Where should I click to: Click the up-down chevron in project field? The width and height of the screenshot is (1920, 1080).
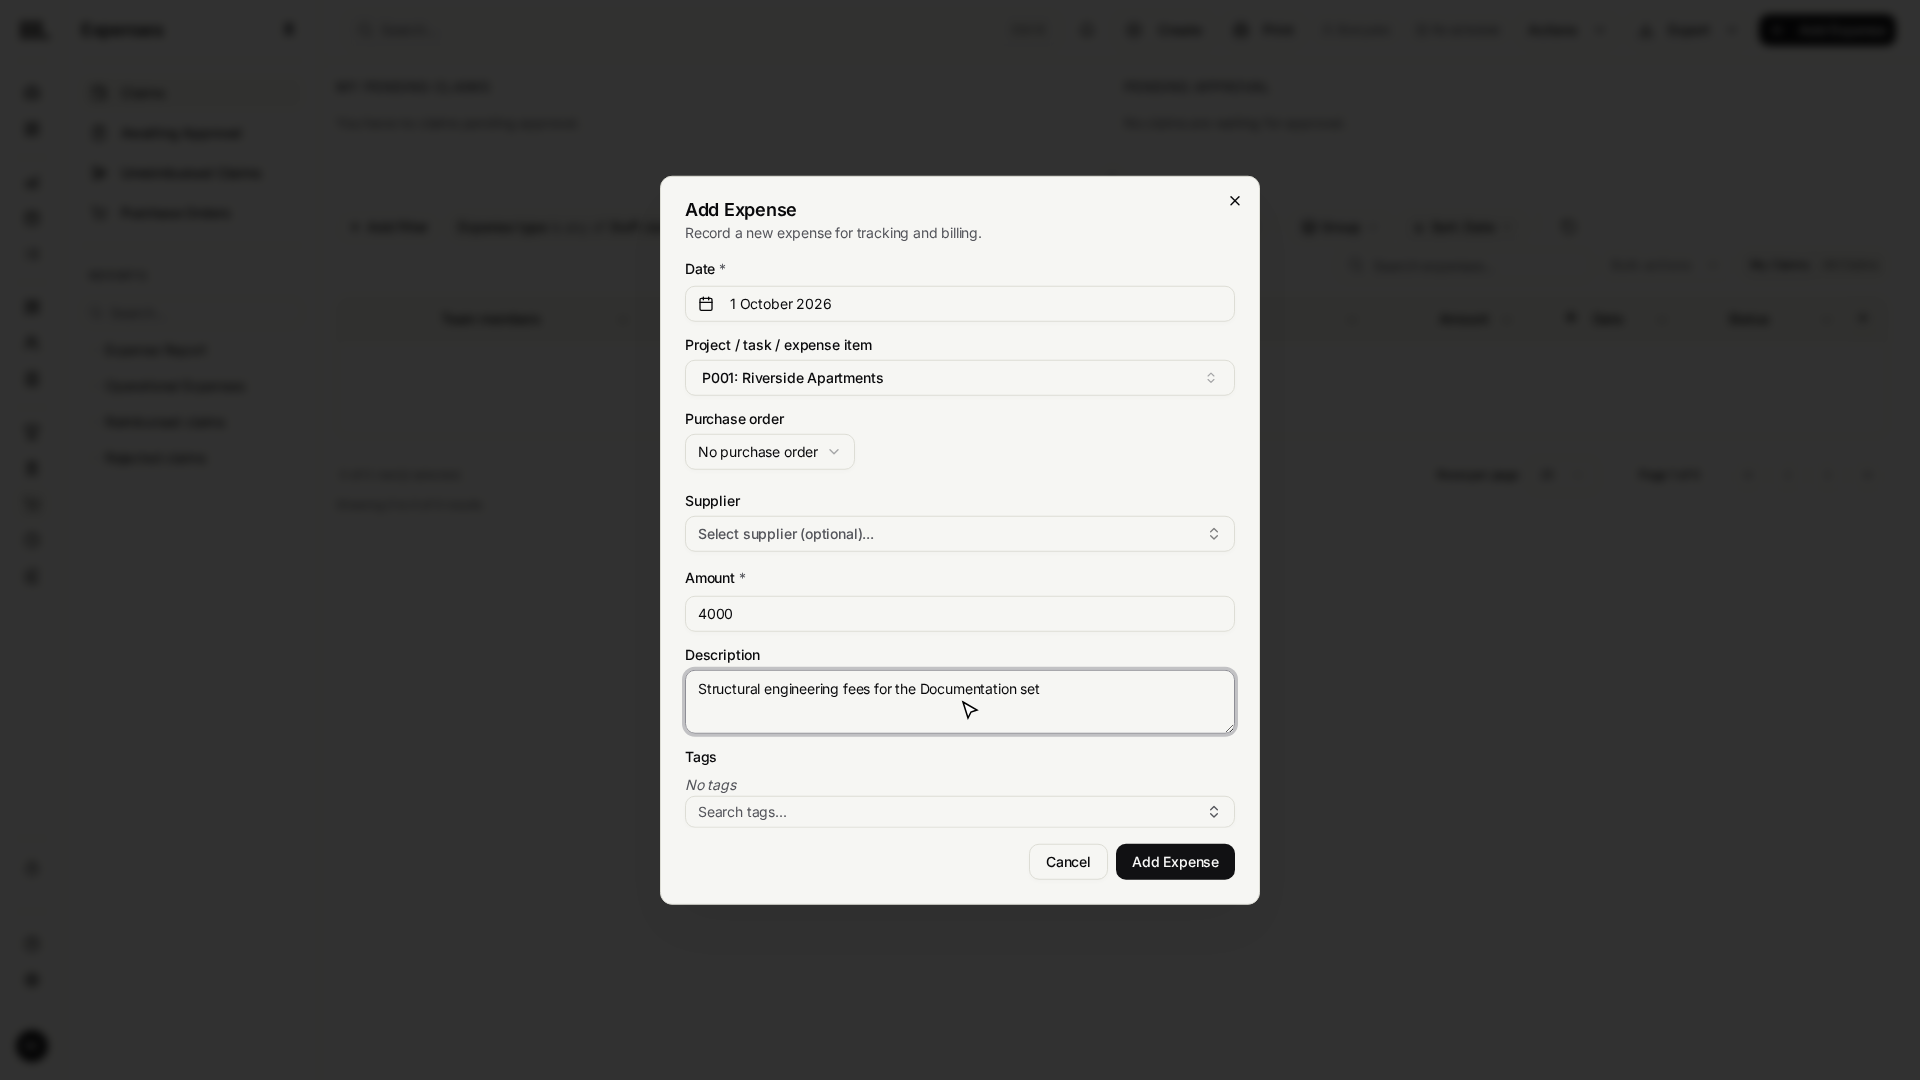point(1211,378)
